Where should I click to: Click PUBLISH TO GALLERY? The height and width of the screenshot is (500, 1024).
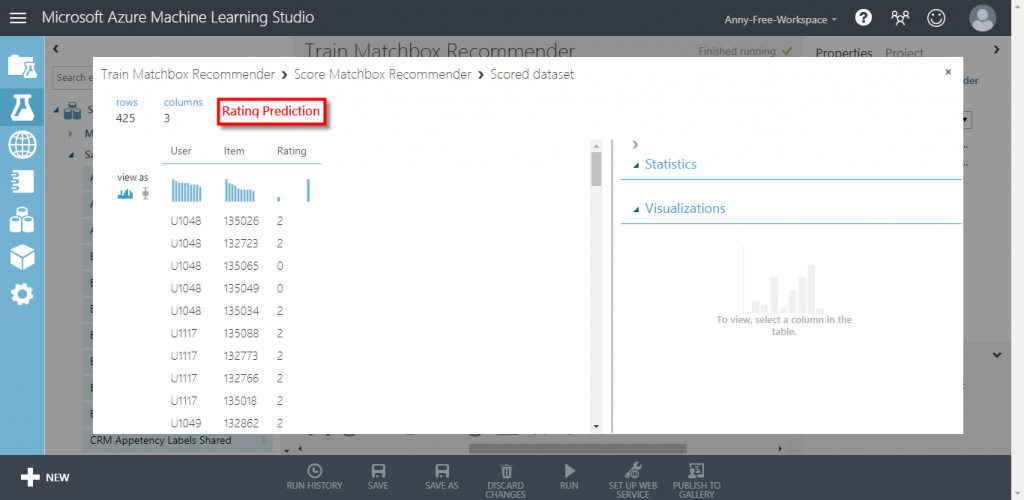pos(697,481)
